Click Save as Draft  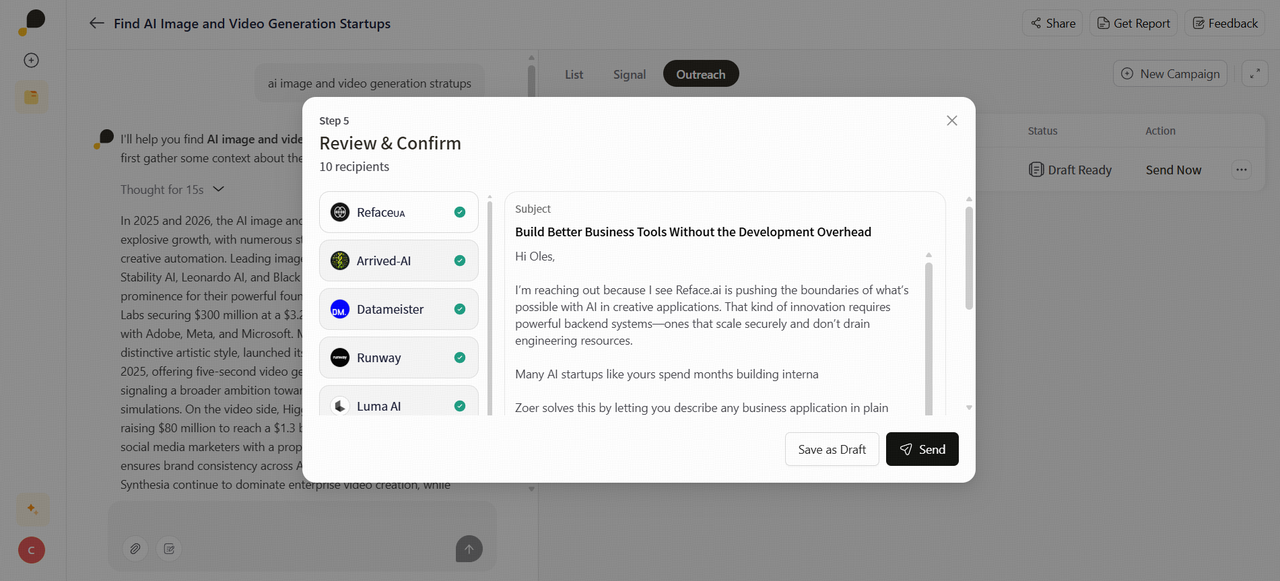pyautogui.click(x=831, y=449)
